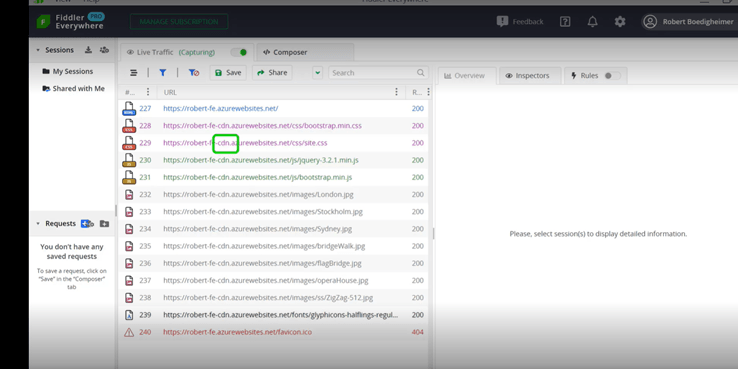Click image file icon of session 232
The height and width of the screenshot is (369, 738).
[129, 194]
